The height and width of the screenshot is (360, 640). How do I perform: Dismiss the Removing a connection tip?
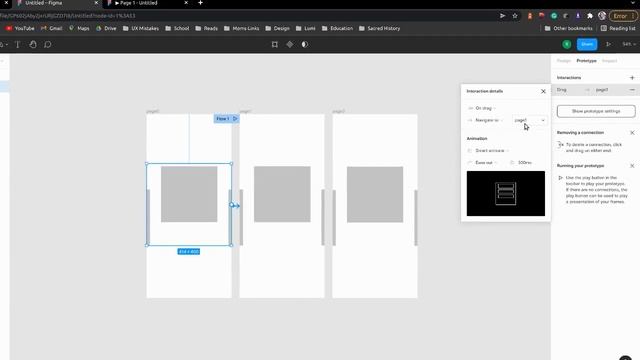tap(632, 133)
